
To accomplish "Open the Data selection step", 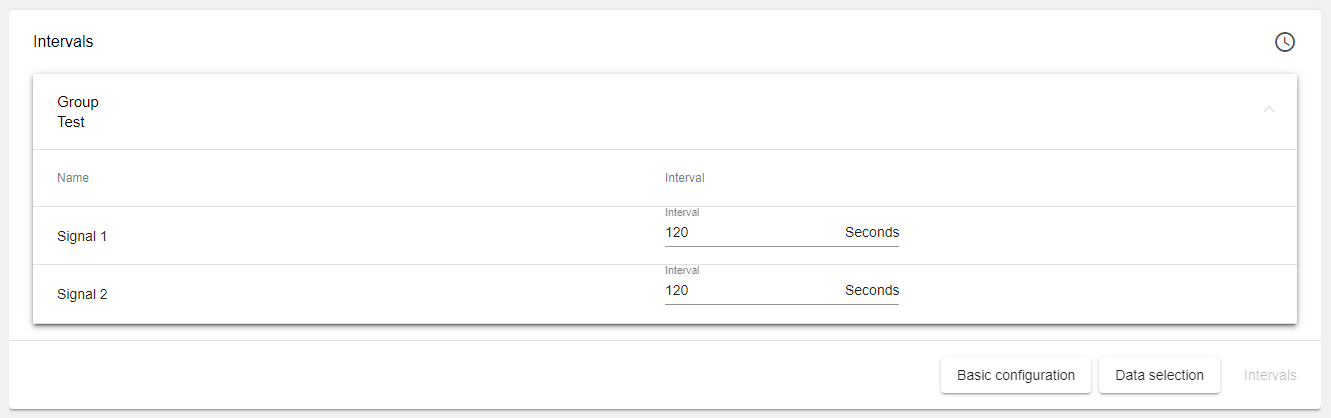I will coord(1159,376).
